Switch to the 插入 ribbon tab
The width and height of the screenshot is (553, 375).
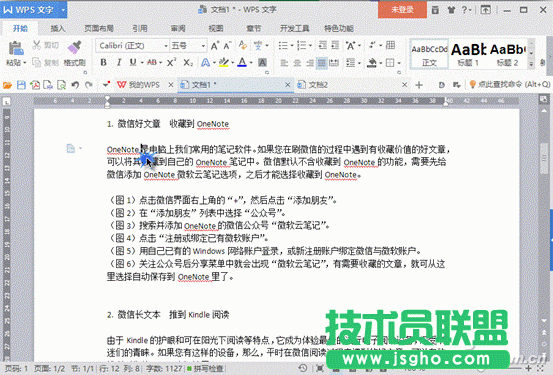click(58, 28)
